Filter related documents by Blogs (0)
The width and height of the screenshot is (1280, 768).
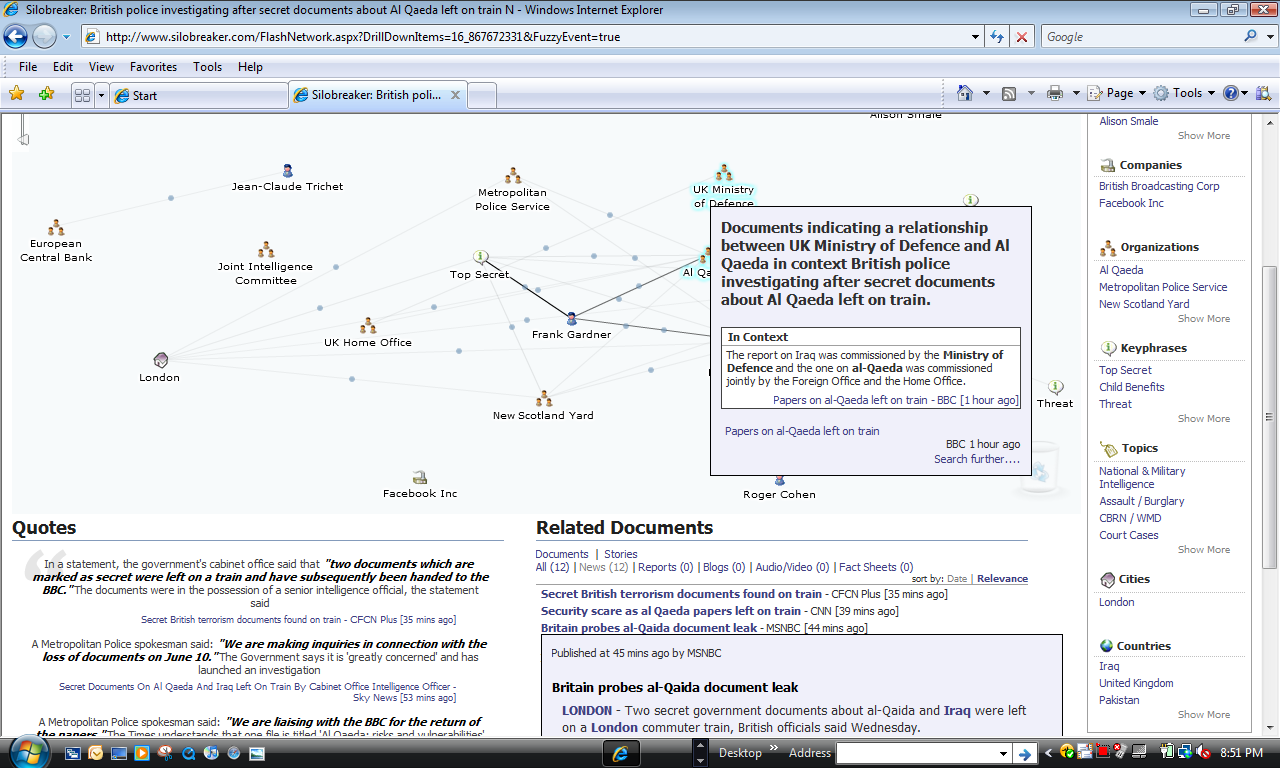point(724,567)
